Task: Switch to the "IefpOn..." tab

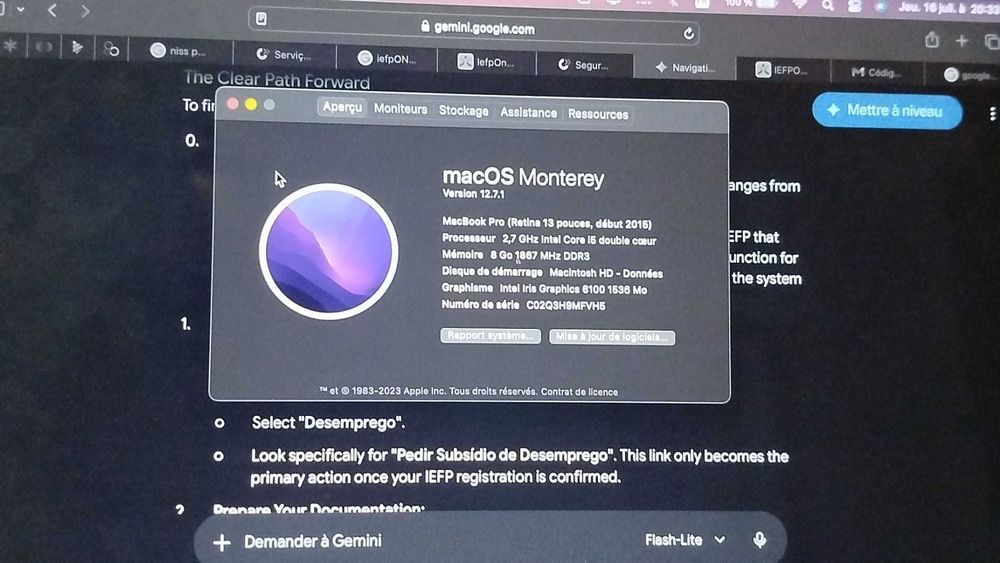Action: [487, 62]
